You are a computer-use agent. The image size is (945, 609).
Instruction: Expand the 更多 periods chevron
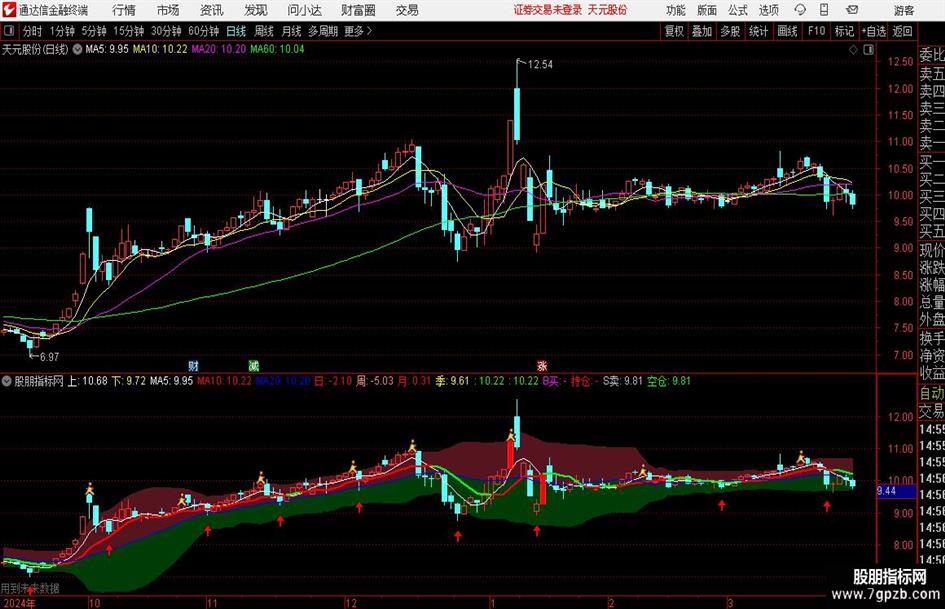pyautogui.click(x=369, y=31)
